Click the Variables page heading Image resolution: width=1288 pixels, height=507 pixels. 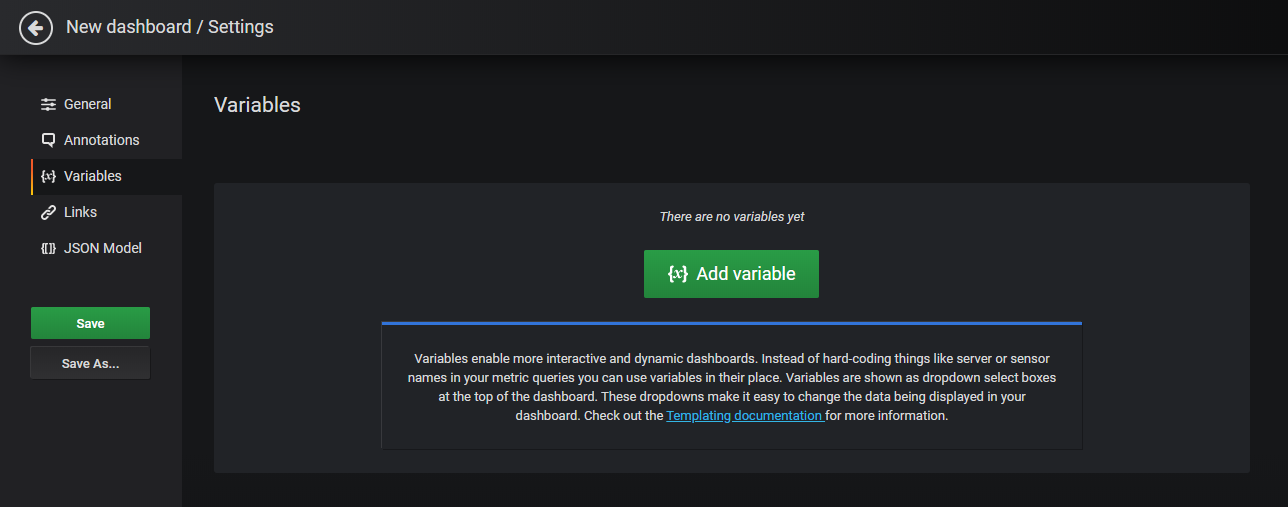point(257,105)
